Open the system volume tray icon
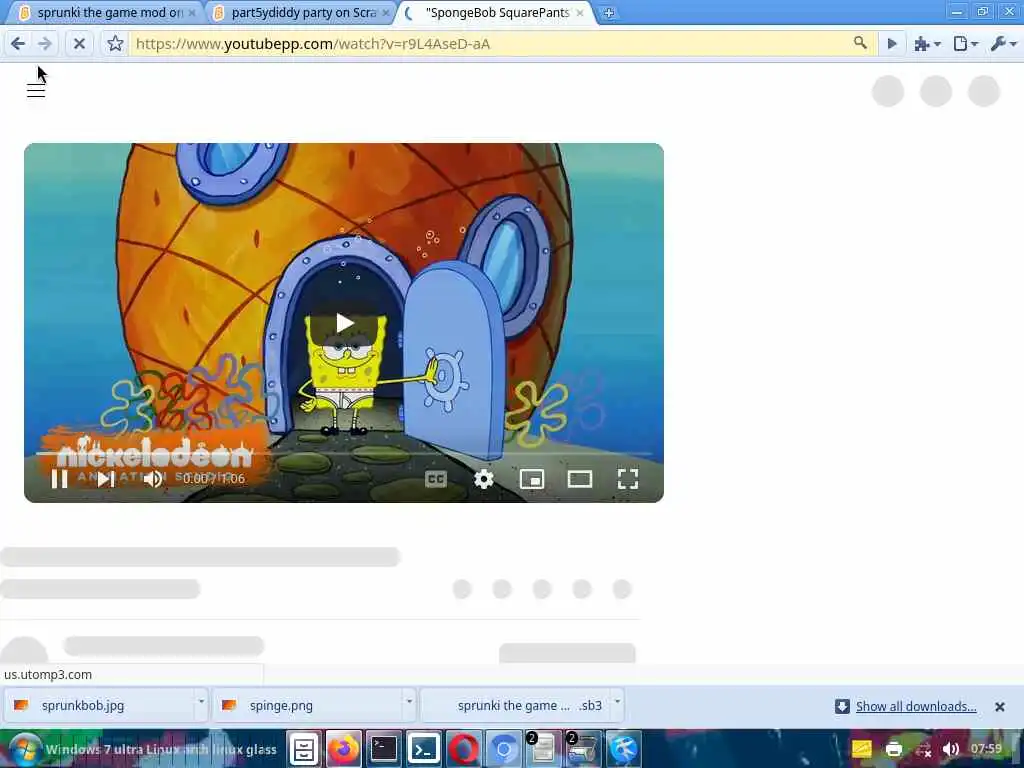The image size is (1024, 768). (951, 749)
